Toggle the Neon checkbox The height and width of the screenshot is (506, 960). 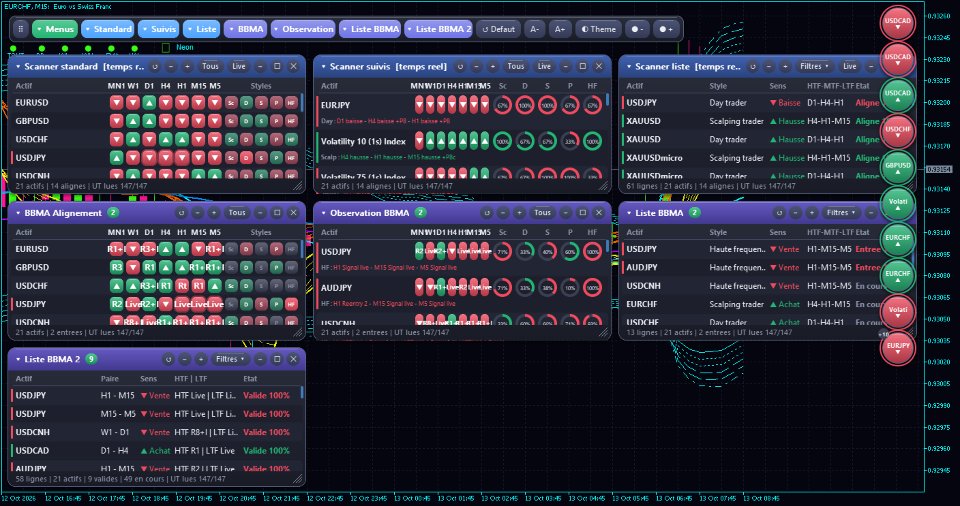pyautogui.click(x=165, y=47)
